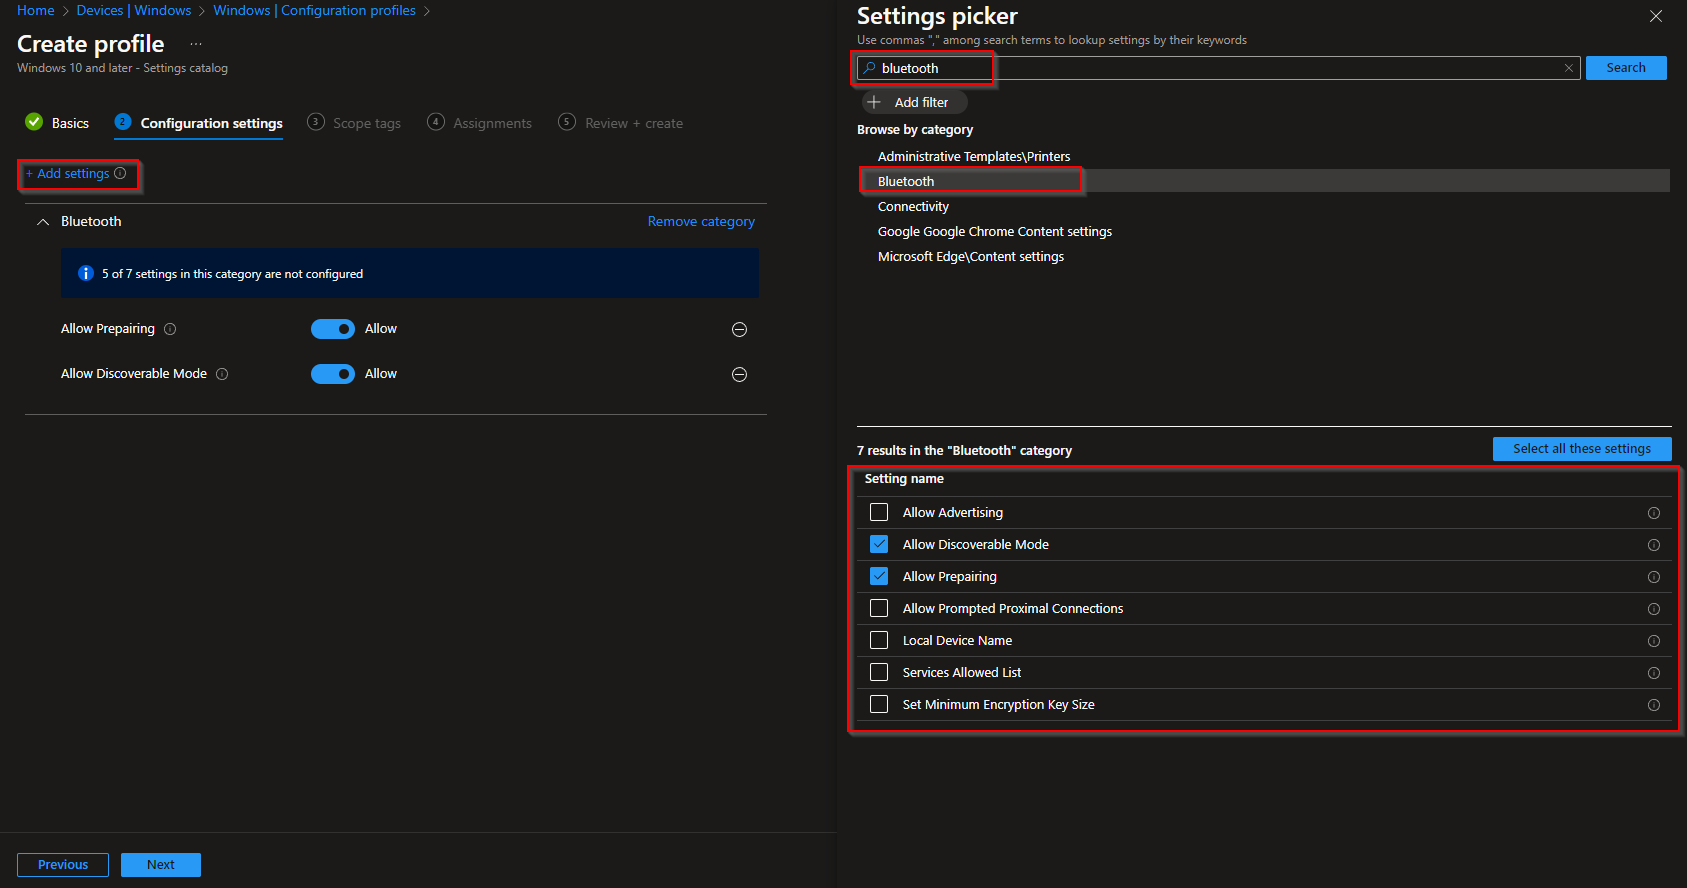This screenshot has width=1687, height=888.
Task: Open the Configuration settings step tab
Action: [x=198, y=123]
